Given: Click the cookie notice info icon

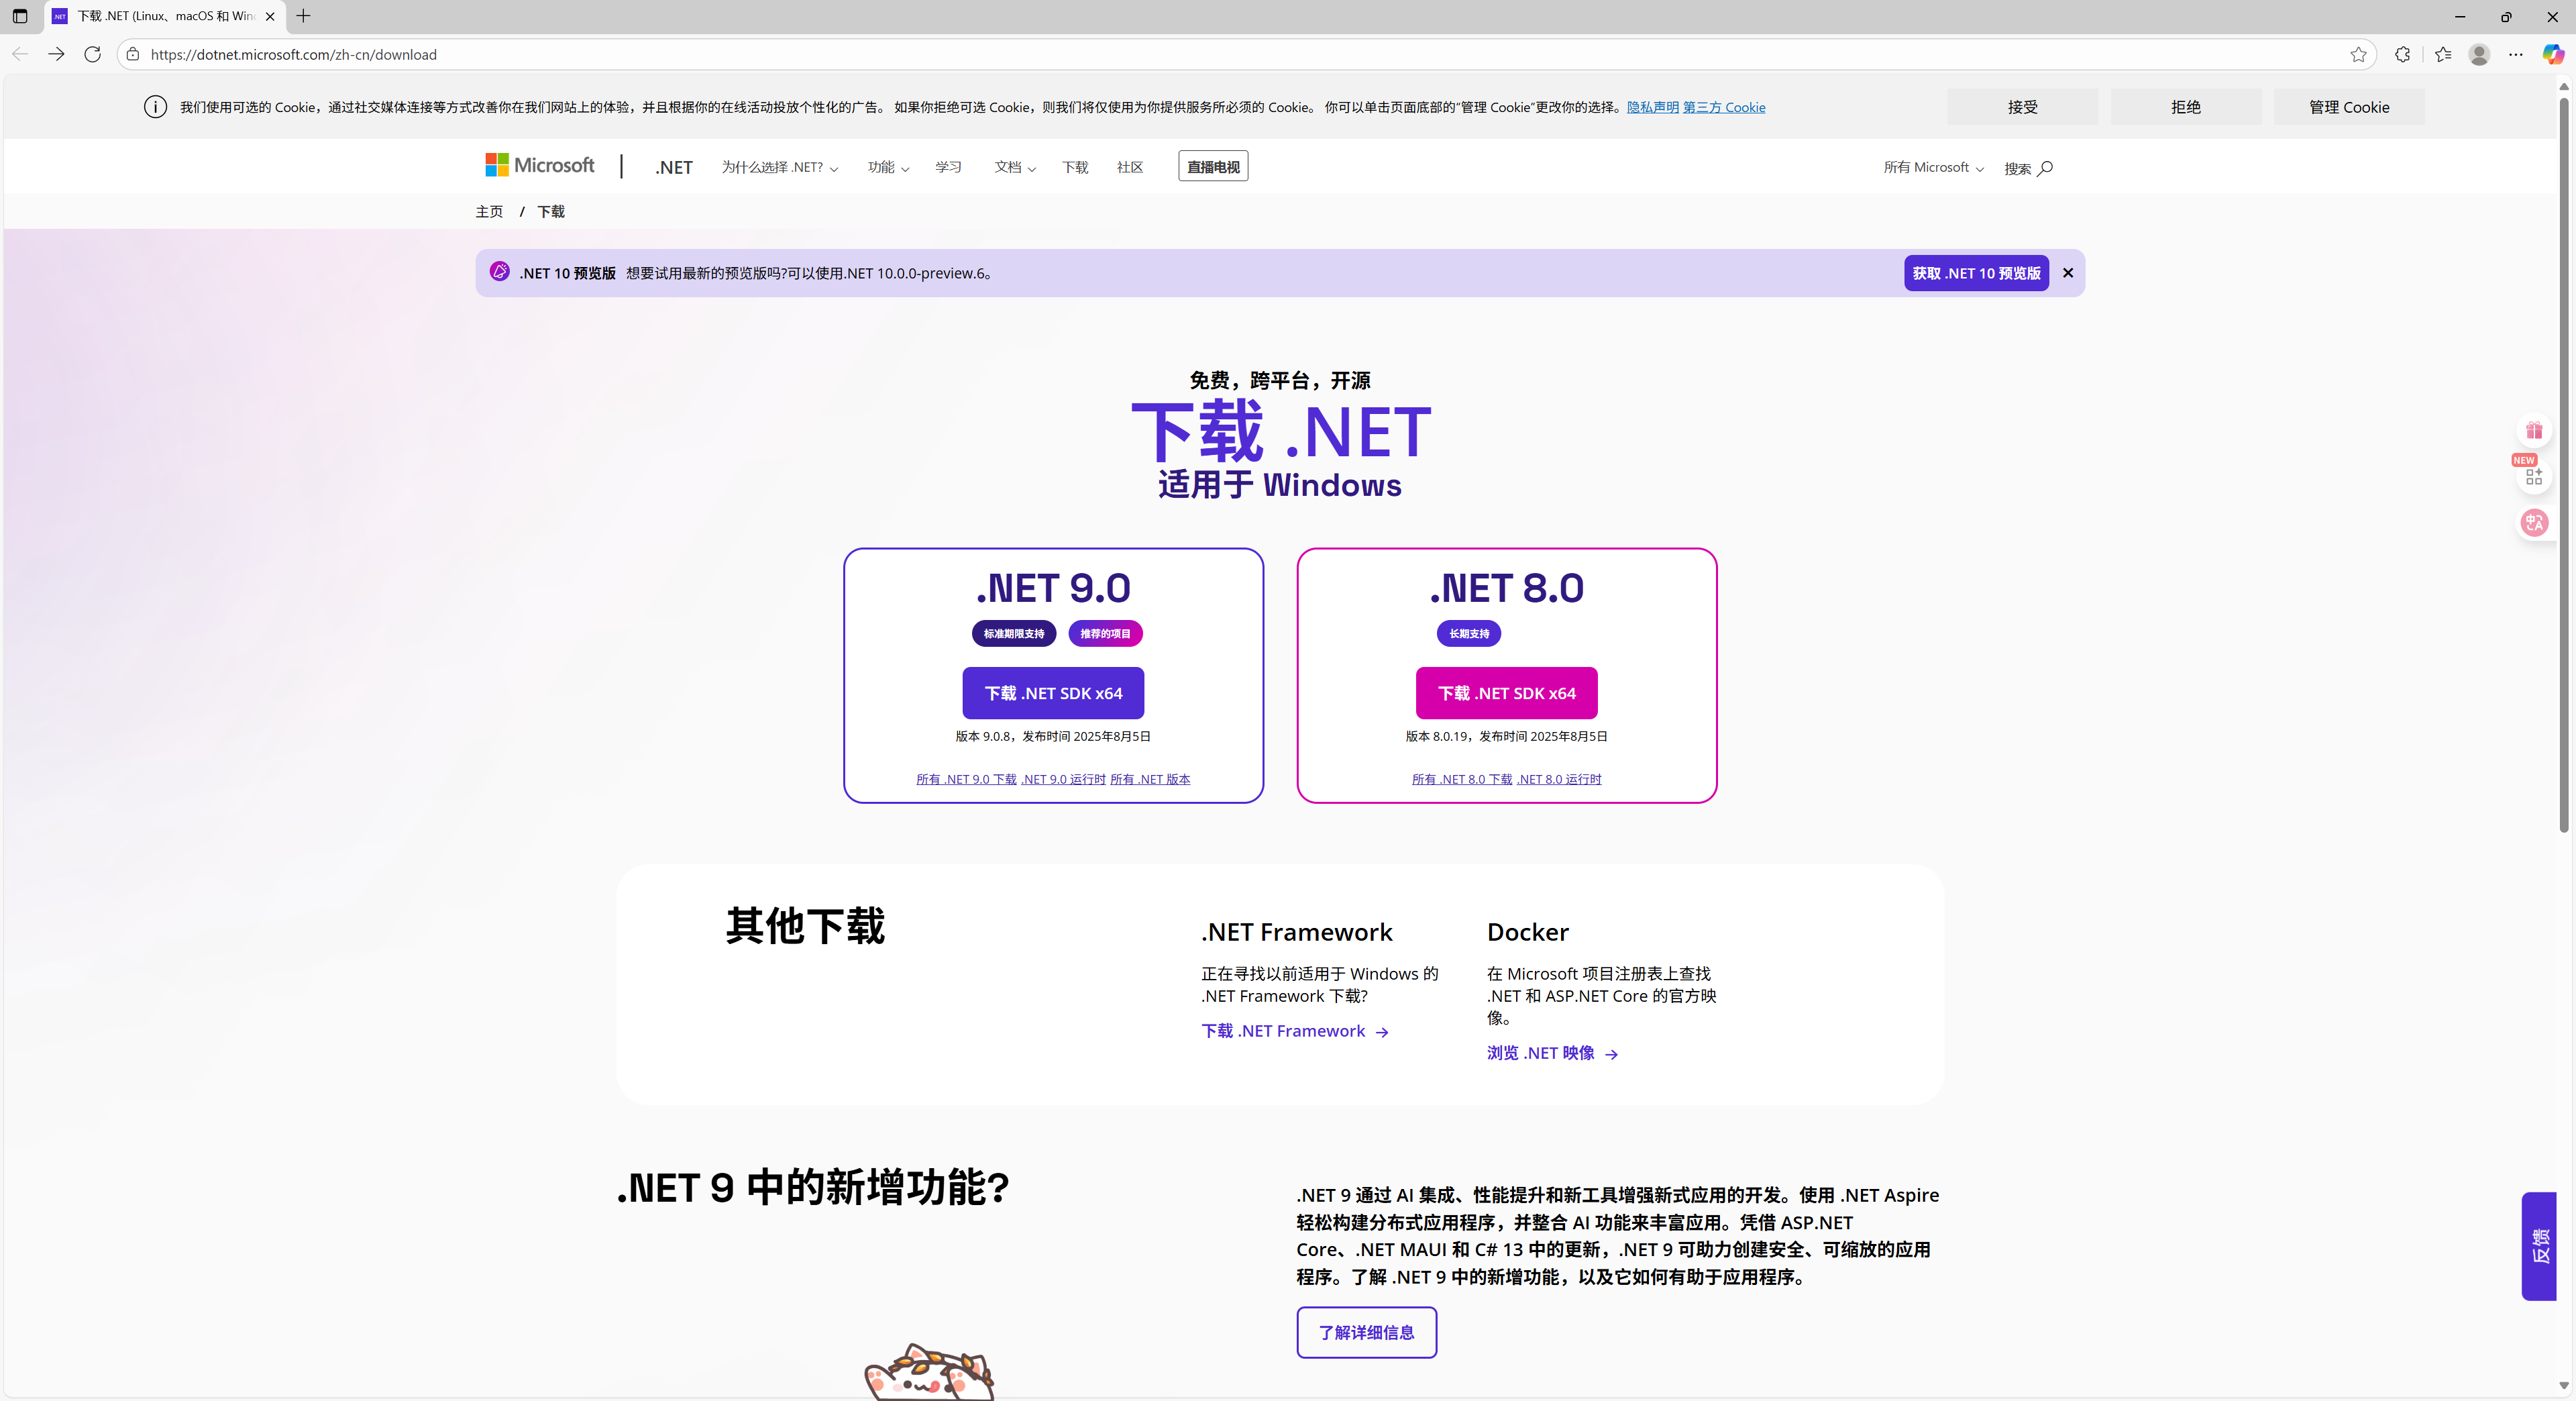Looking at the screenshot, I should tap(155, 107).
